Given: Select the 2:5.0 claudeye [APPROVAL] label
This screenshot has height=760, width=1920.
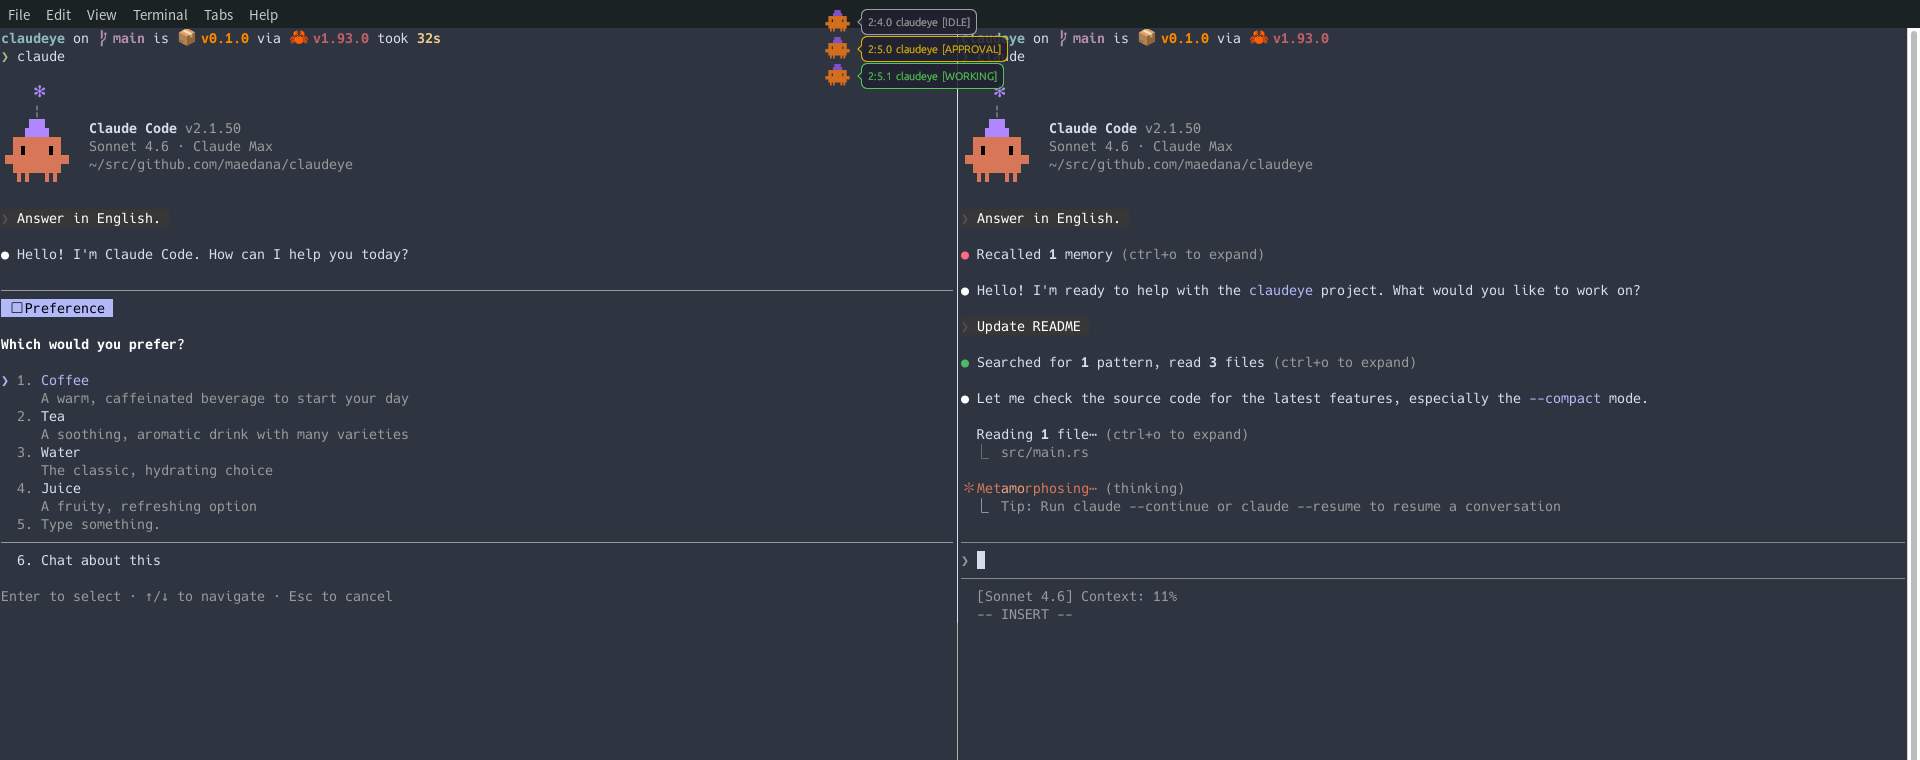Looking at the screenshot, I should coord(934,49).
